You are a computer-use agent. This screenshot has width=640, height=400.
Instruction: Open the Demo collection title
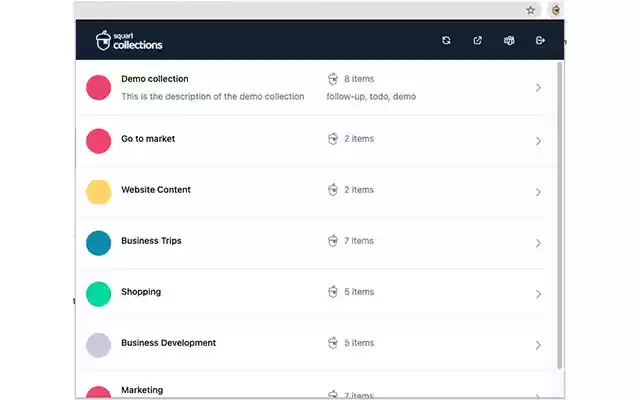click(x=155, y=79)
